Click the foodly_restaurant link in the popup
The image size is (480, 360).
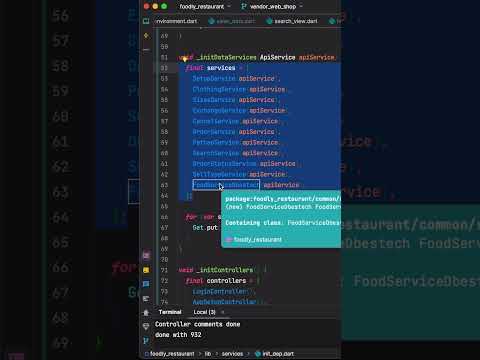point(257,239)
